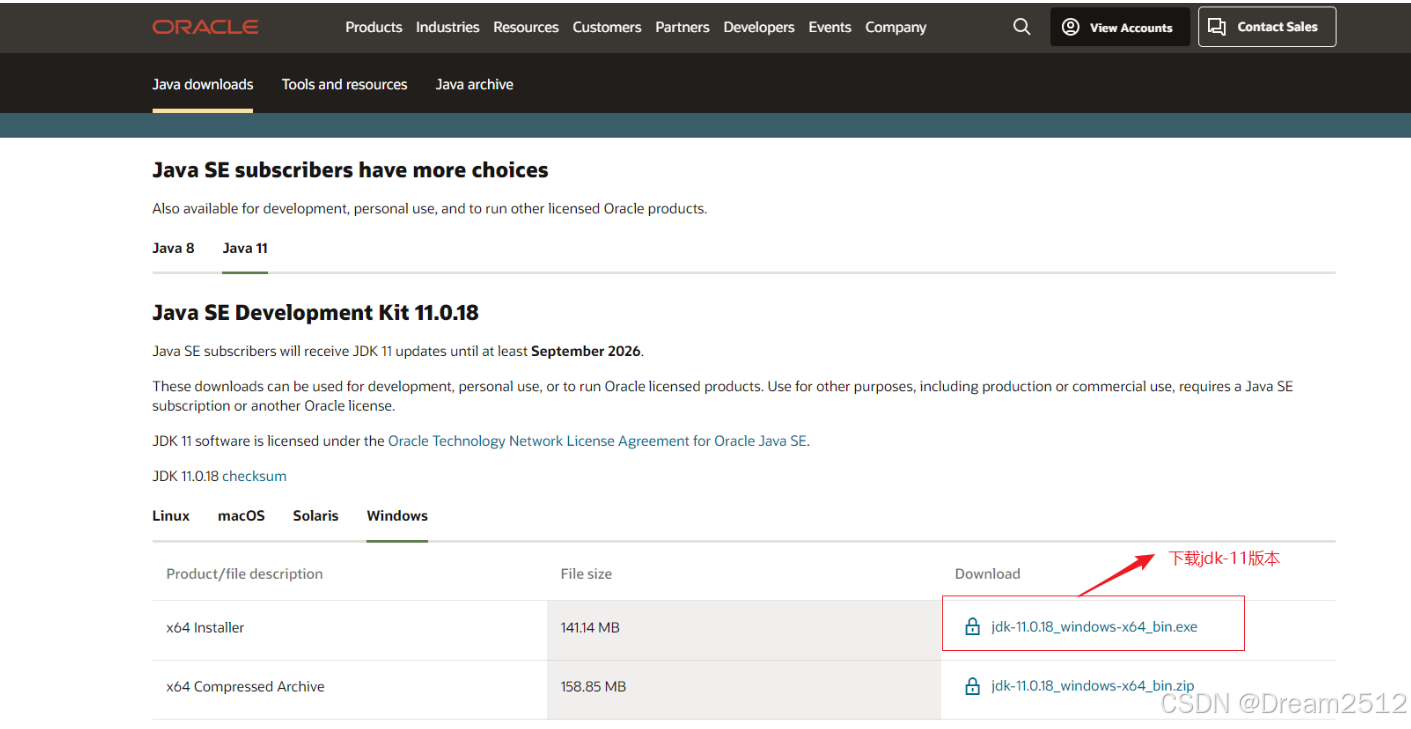
Task: Switch to the Solaris tab
Action: tap(316, 516)
